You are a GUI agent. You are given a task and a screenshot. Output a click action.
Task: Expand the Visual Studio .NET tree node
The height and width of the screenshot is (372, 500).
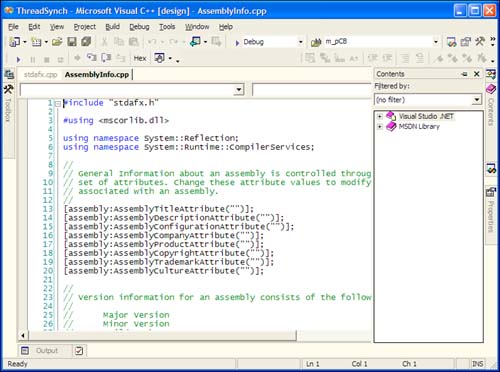(x=379, y=116)
